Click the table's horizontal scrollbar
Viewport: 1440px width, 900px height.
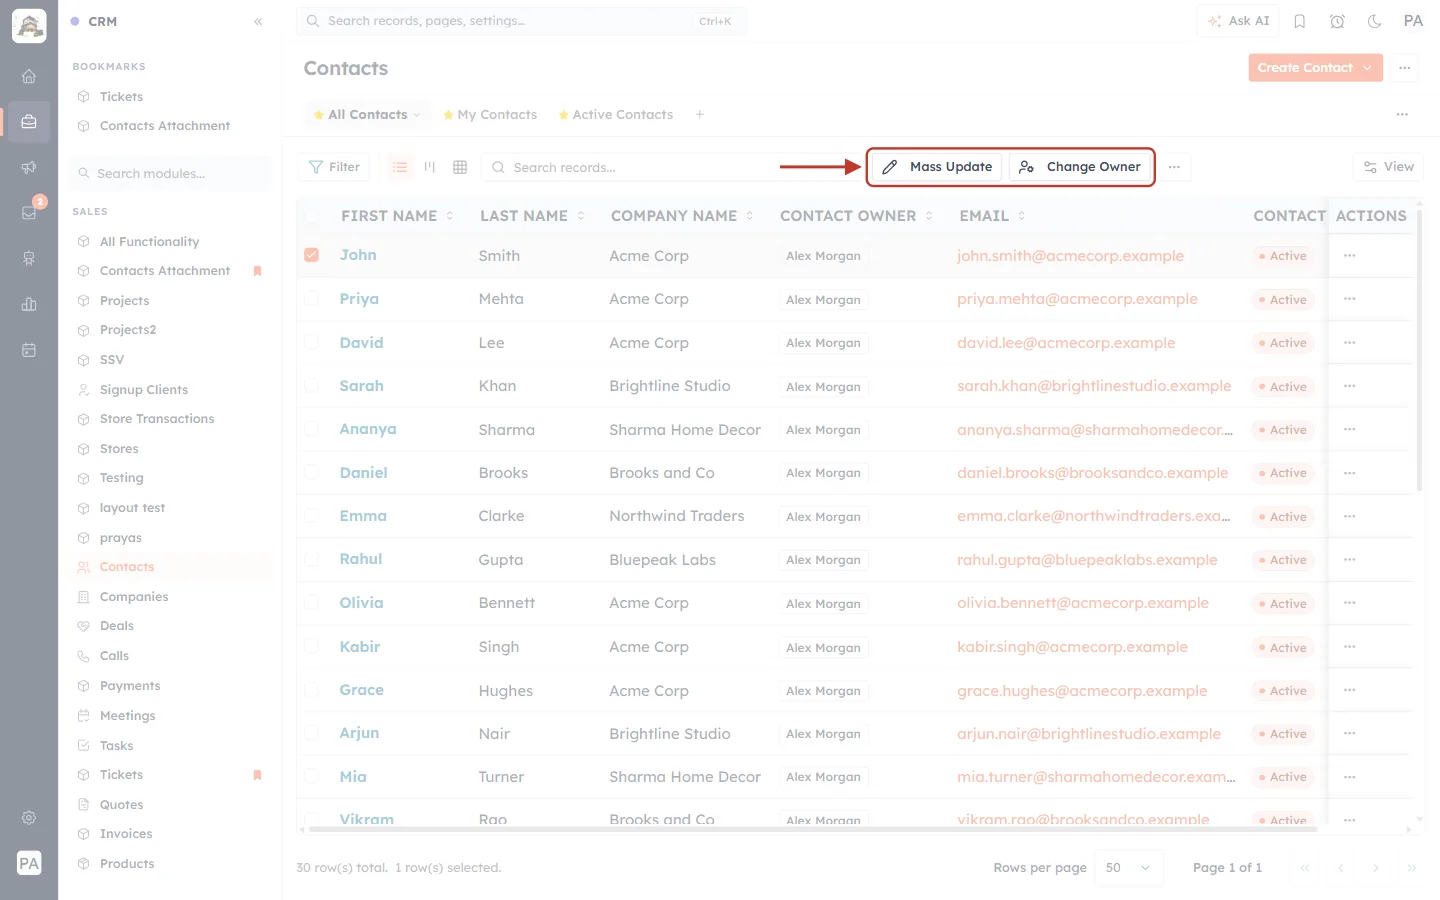(x=812, y=829)
